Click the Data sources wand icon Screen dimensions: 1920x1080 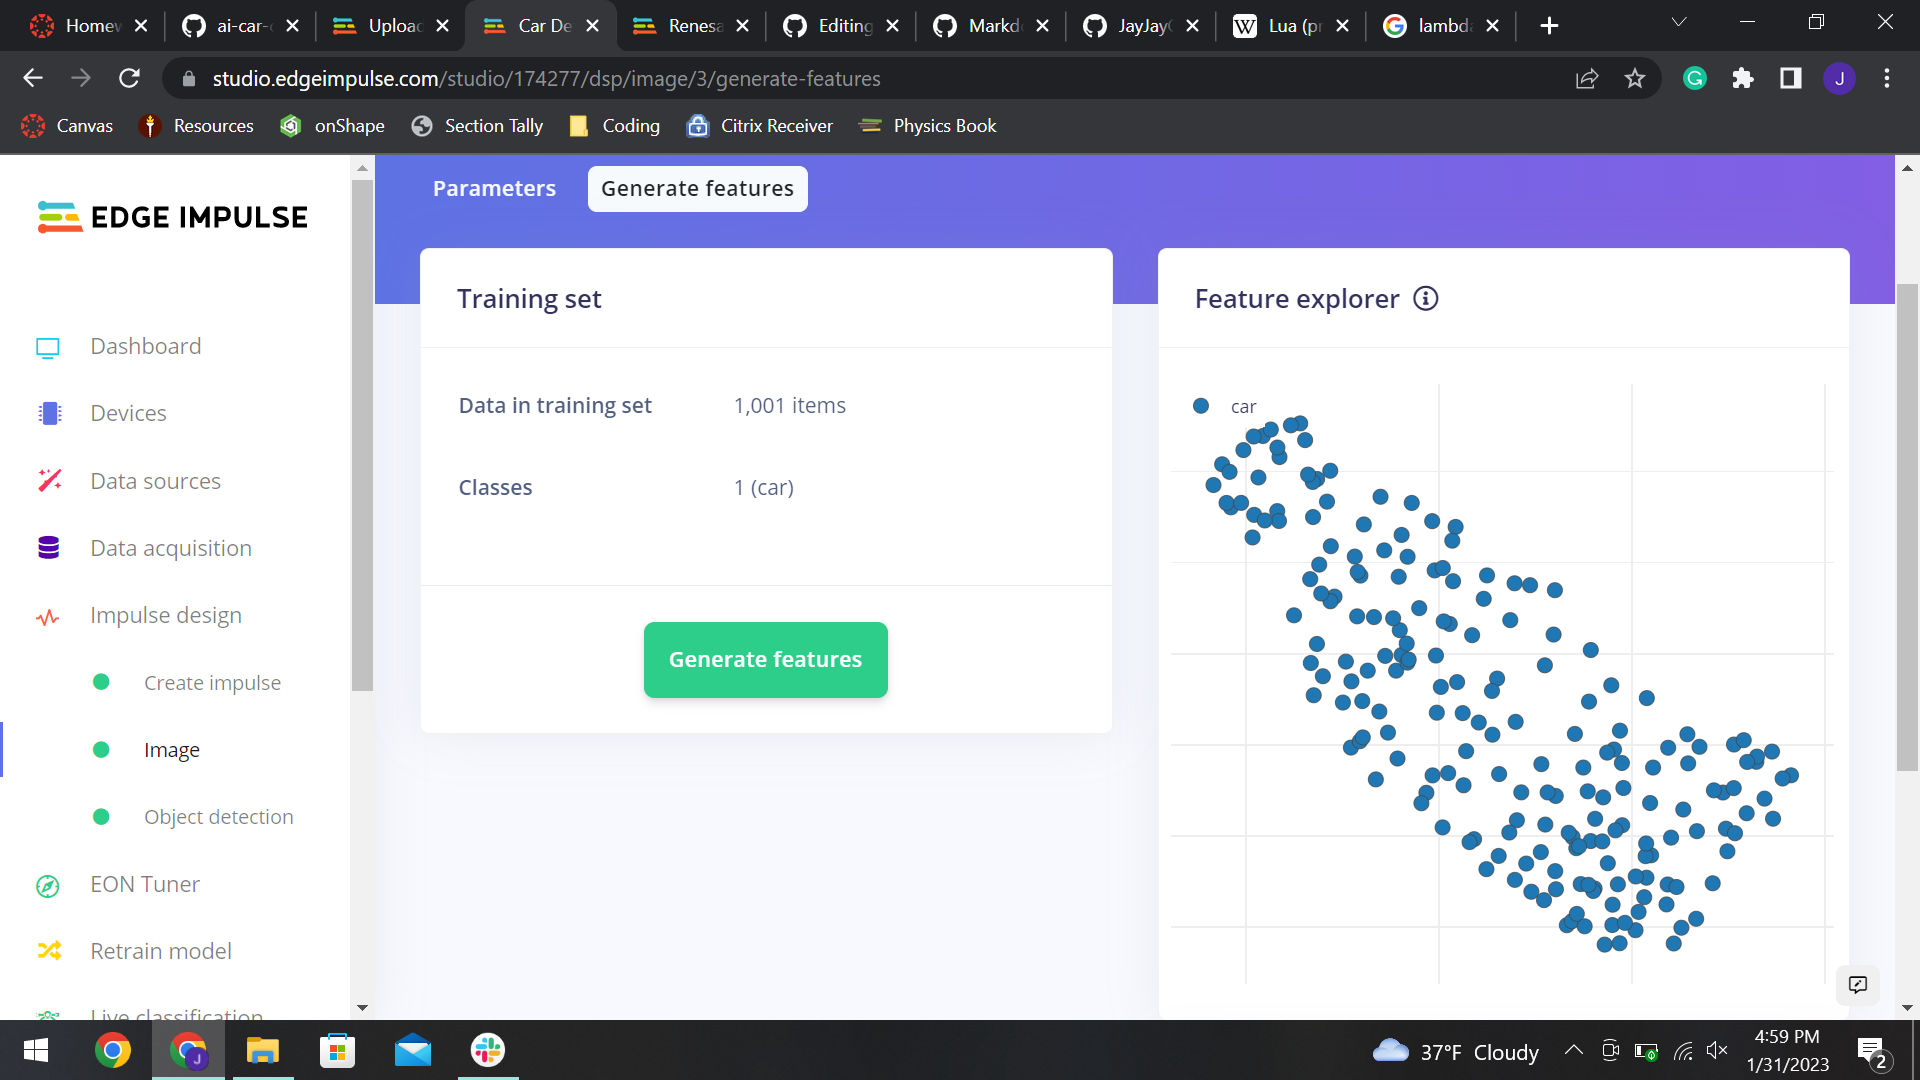49,481
